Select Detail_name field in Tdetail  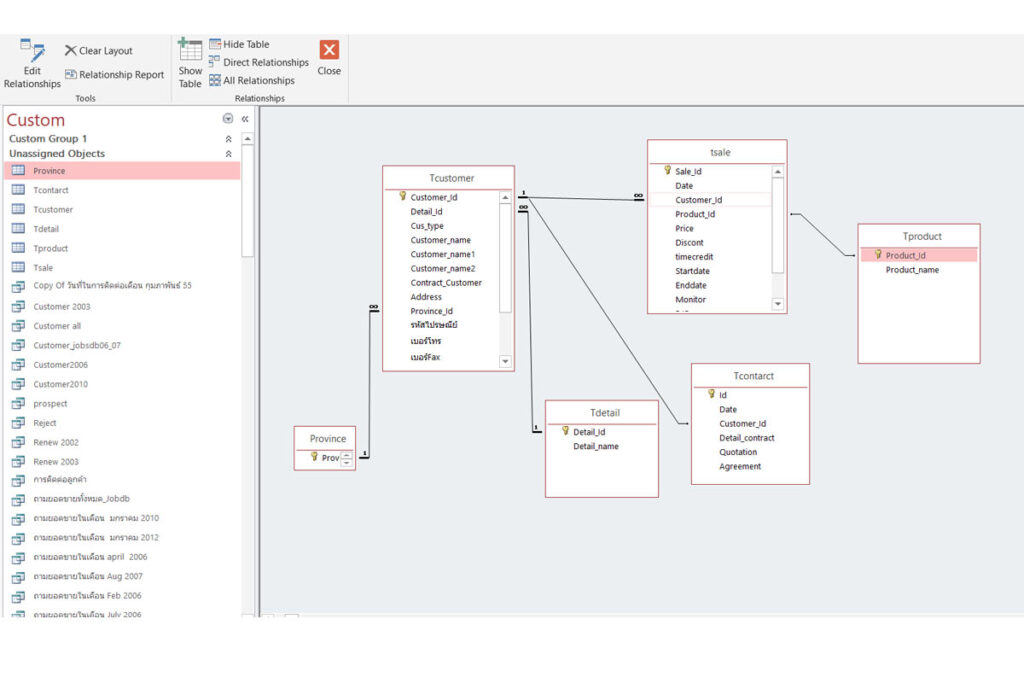click(596, 447)
